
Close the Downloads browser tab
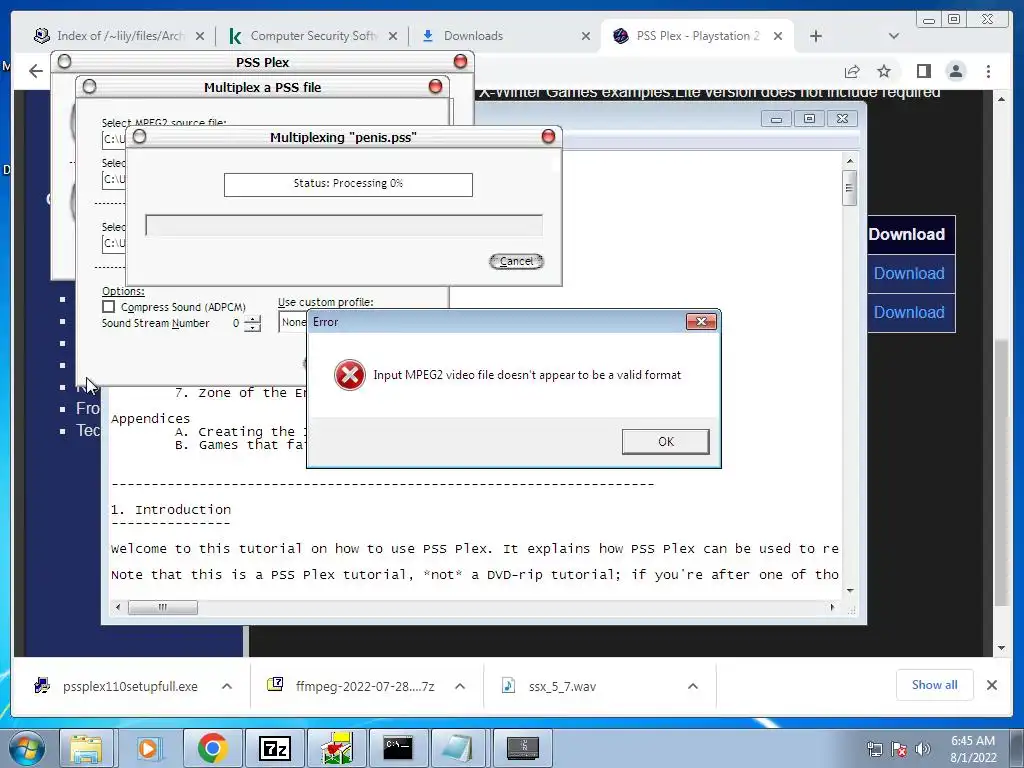pos(586,36)
